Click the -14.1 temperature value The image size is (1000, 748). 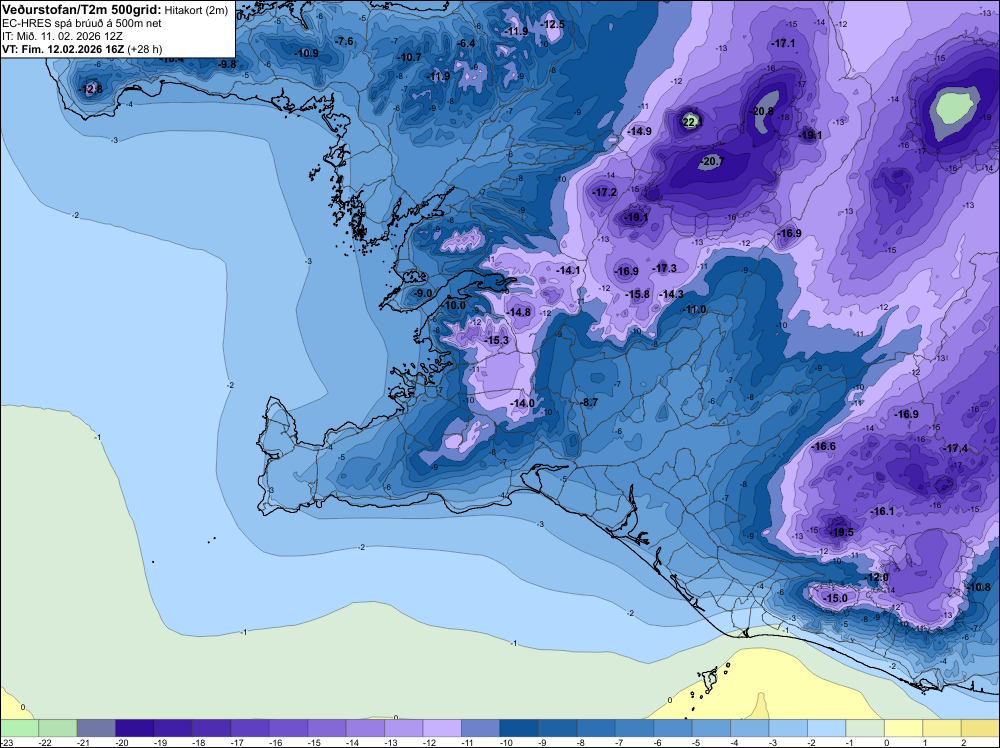568,270
